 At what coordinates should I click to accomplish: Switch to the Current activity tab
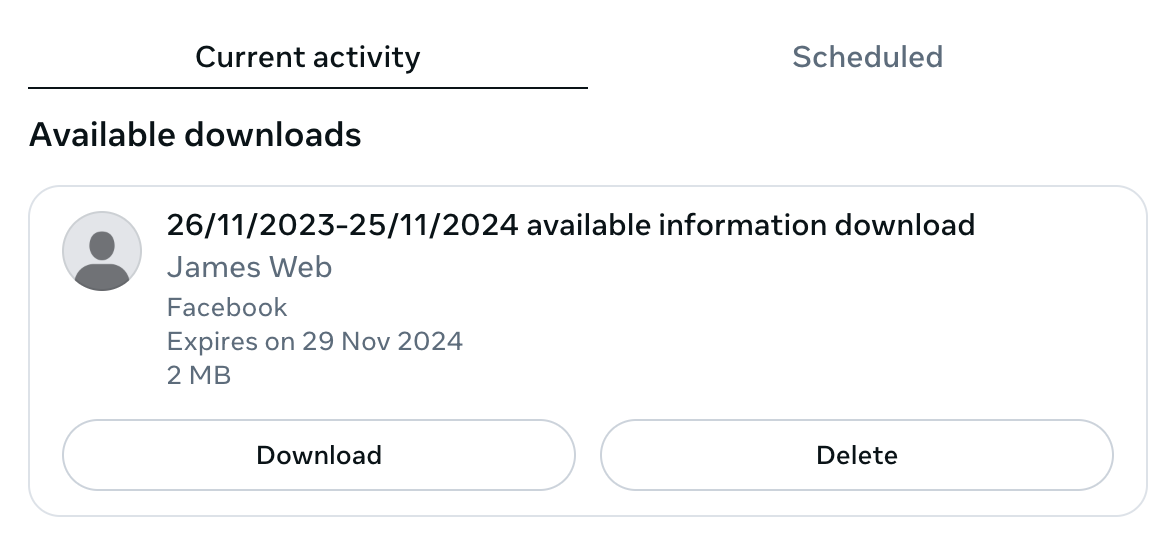click(x=307, y=57)
